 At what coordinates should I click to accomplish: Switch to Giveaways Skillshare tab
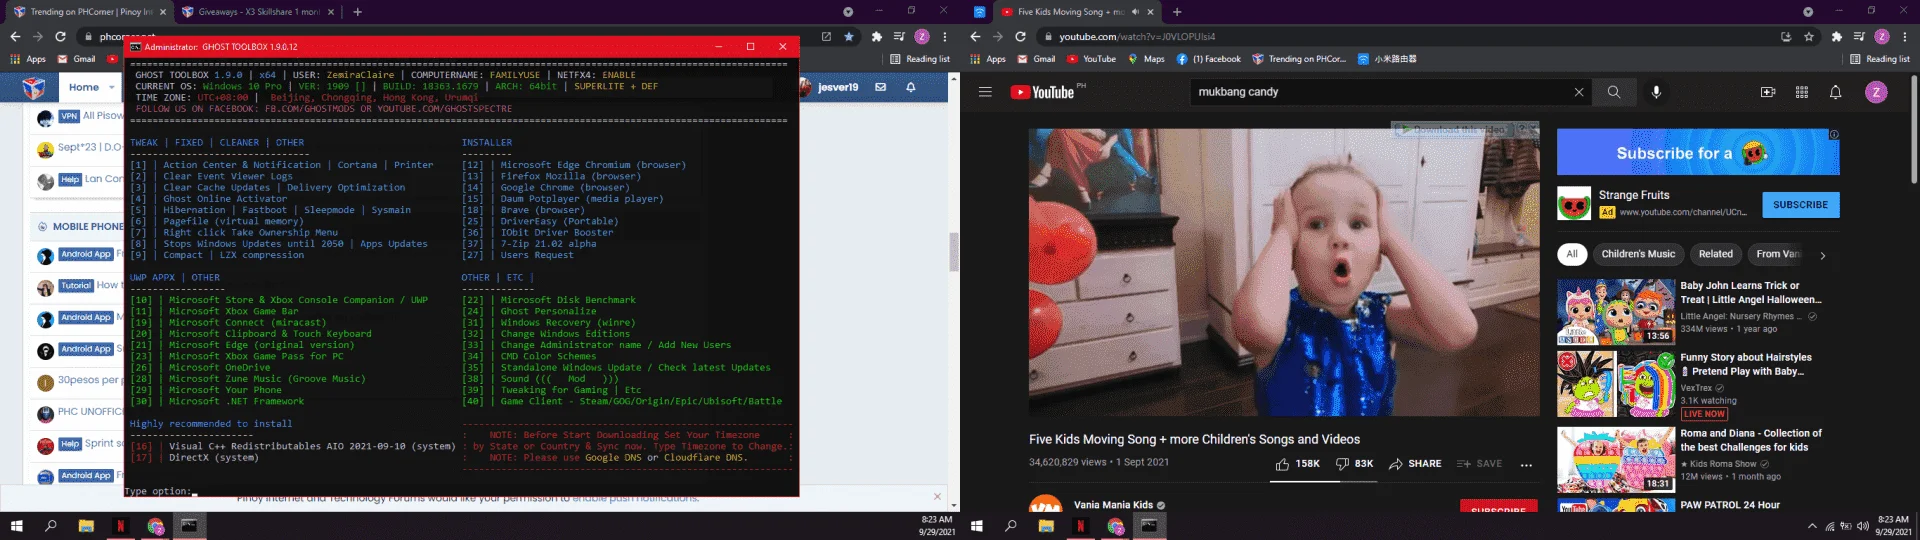tap(258, 12)
